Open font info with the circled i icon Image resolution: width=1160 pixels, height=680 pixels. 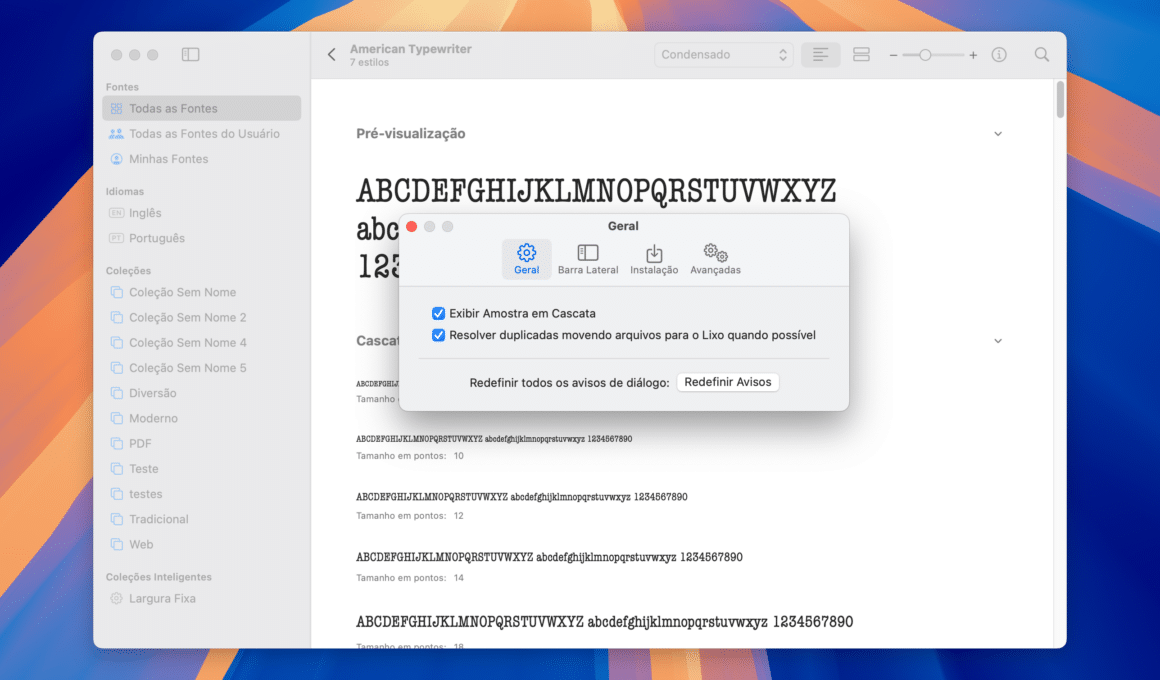(x=999, y=55)
